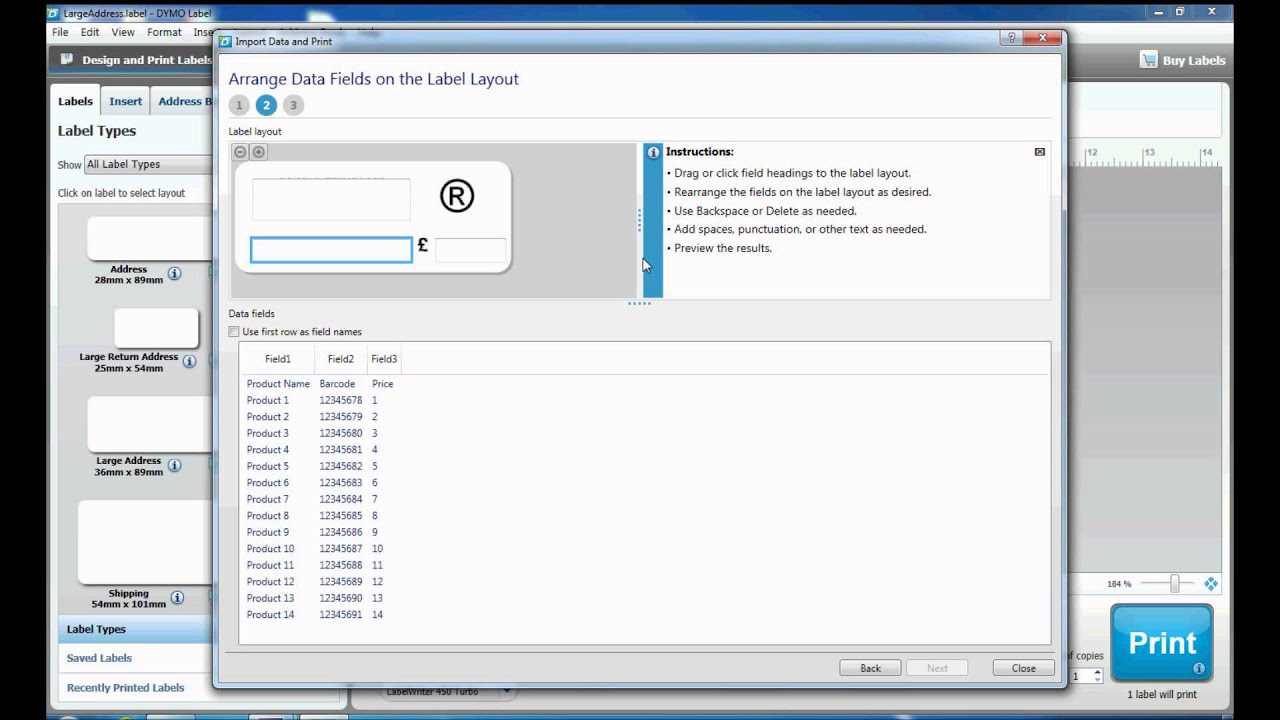Click the info icon on the Print button

pos(1199,668)
